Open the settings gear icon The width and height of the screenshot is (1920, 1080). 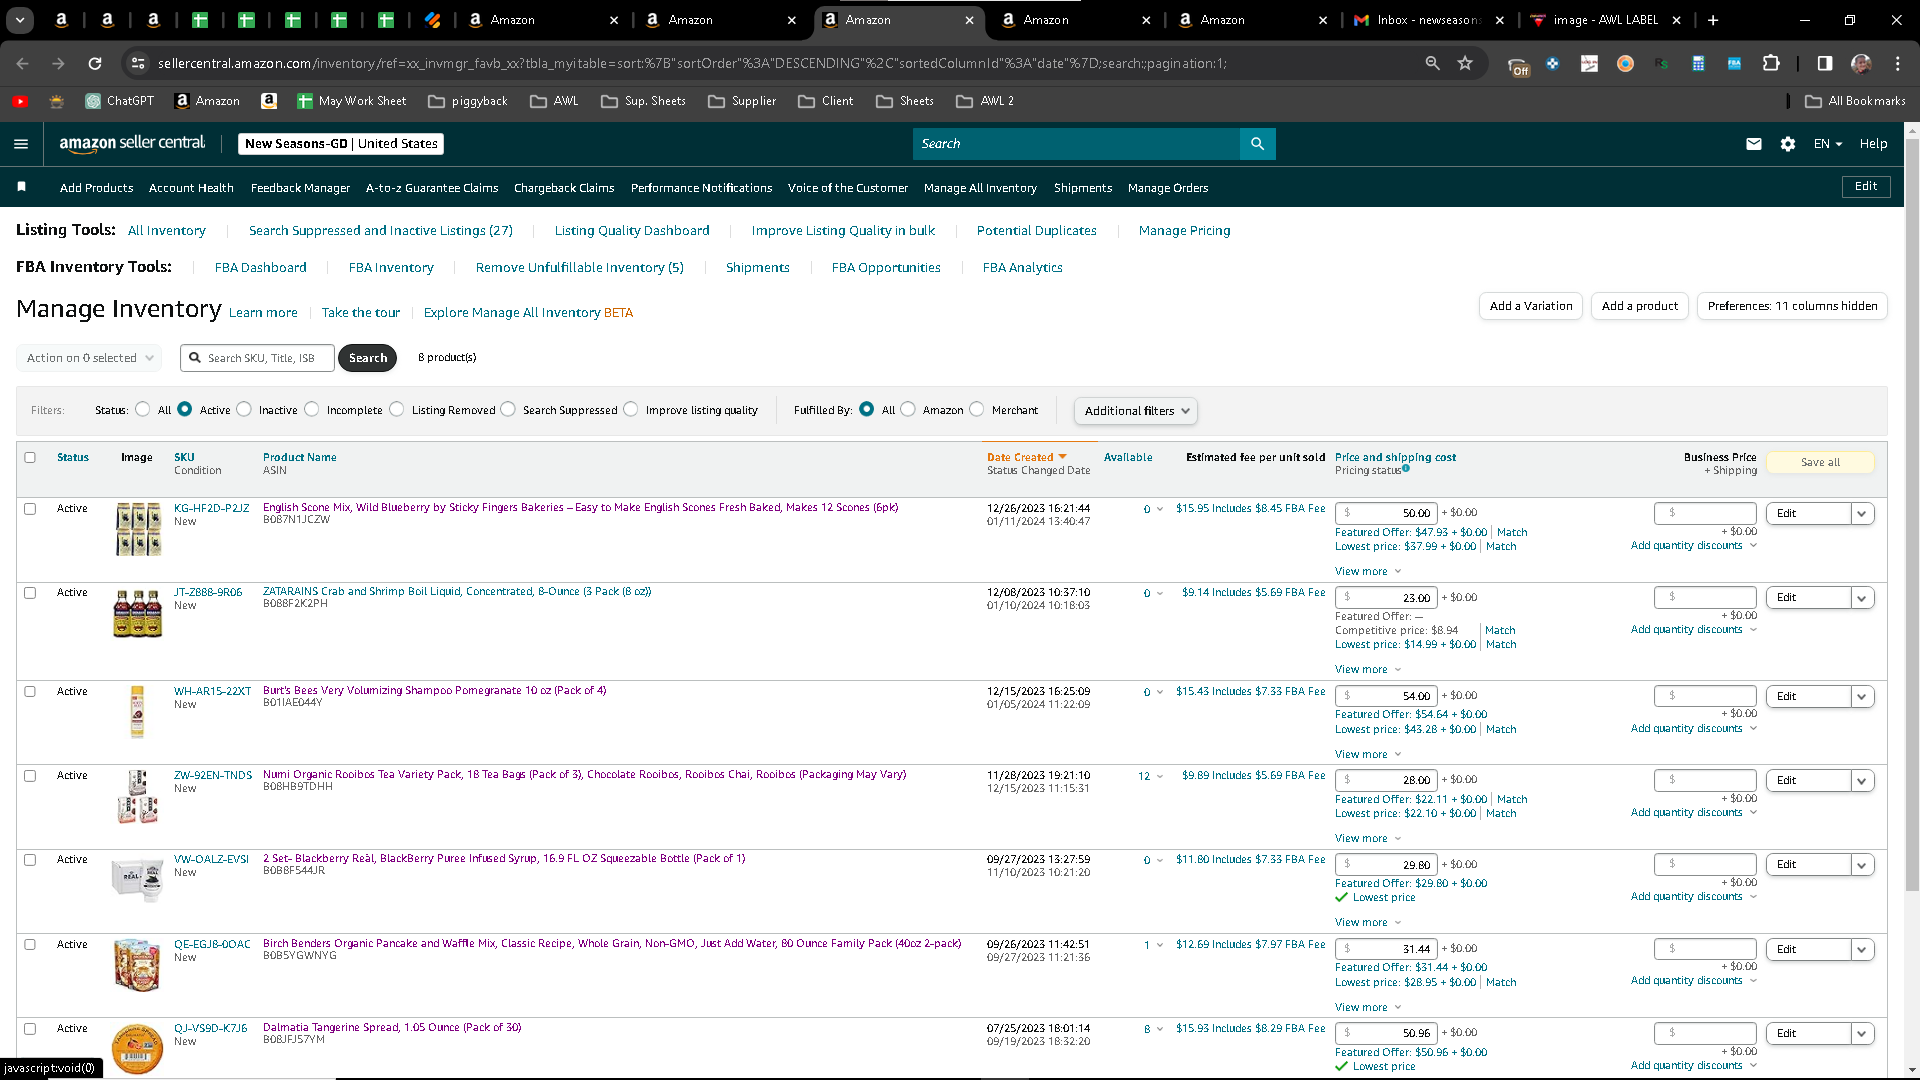click(1788, 144)
